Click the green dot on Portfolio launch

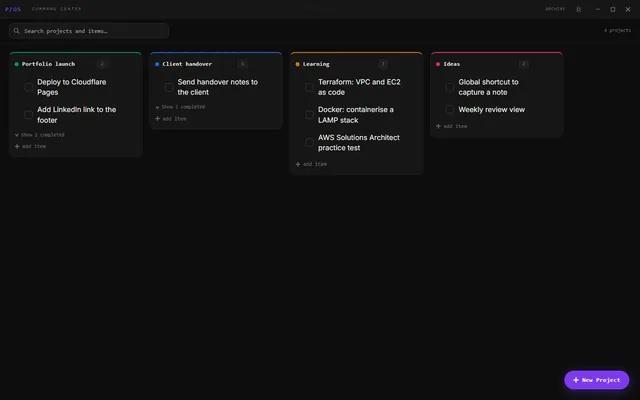[x=17, y=64]
